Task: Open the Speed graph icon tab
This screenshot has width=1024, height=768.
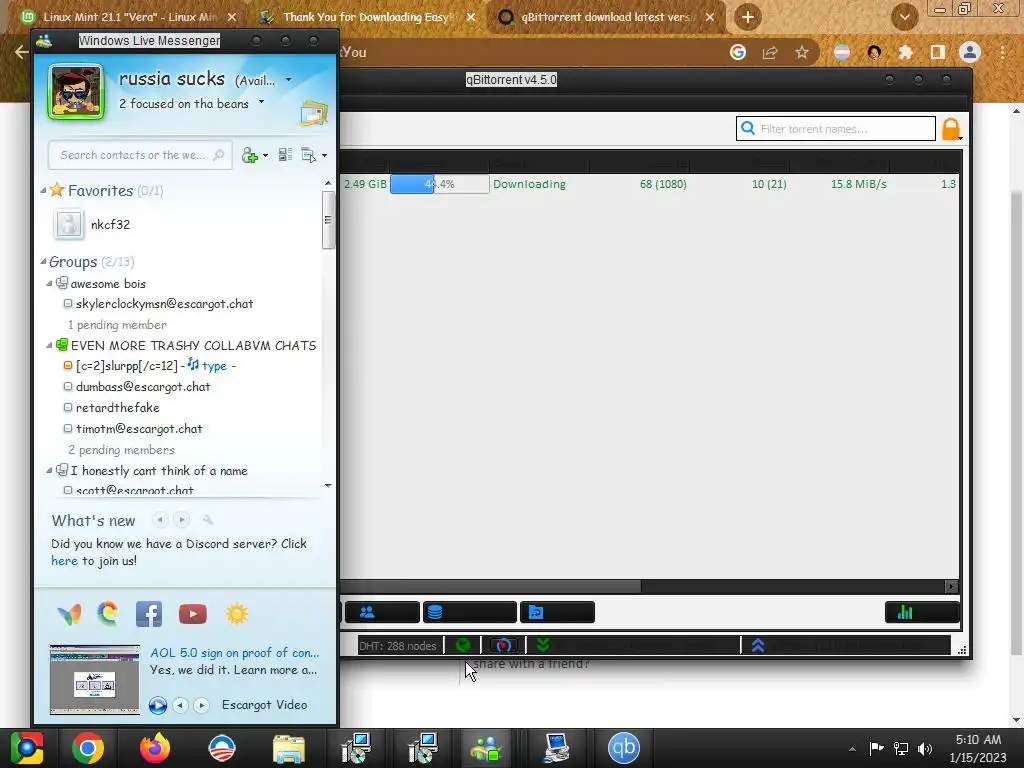Action: [921, 612]
